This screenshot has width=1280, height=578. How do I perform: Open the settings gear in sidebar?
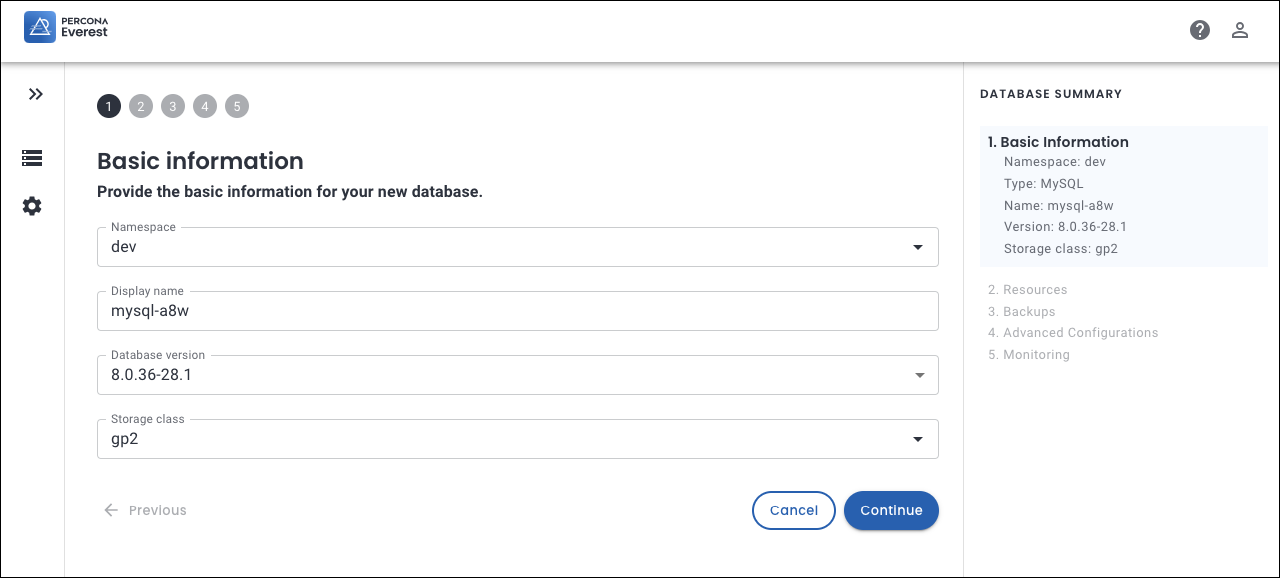point(32,206)
